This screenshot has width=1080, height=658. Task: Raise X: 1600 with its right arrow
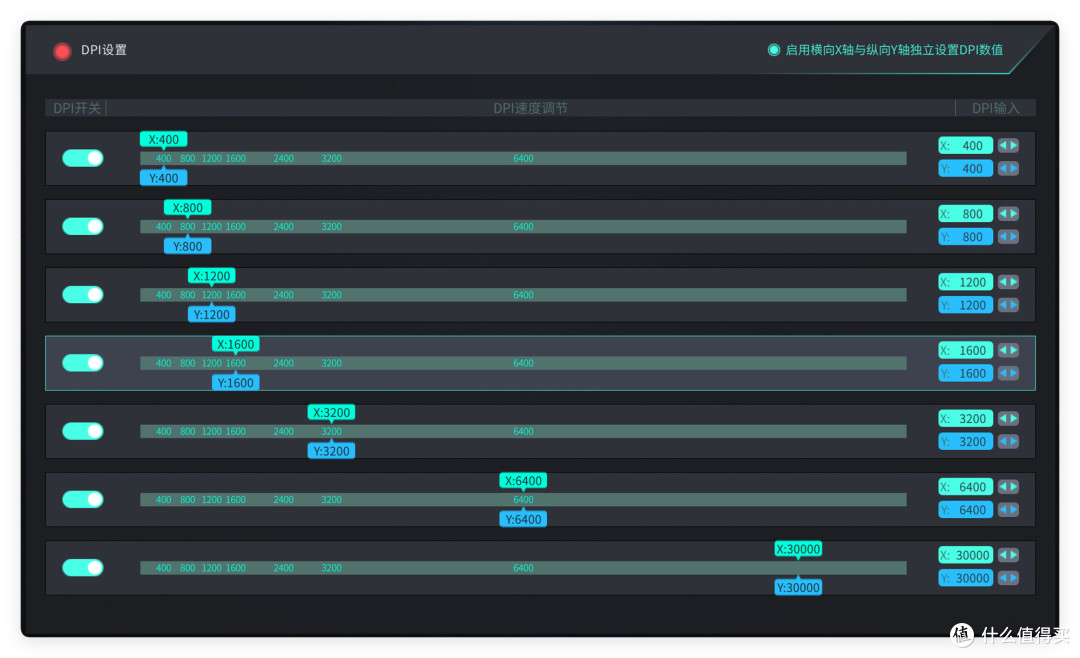1014,350
